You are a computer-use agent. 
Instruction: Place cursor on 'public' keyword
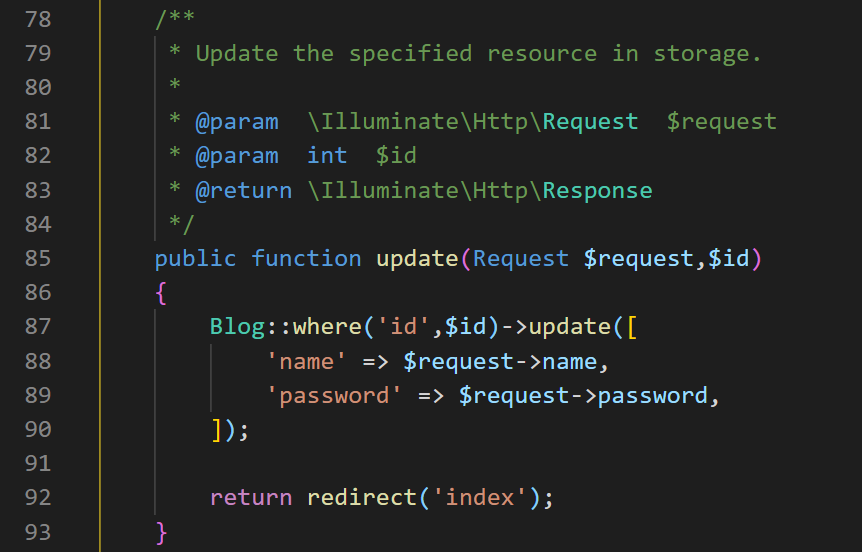[x=196, y=258]
